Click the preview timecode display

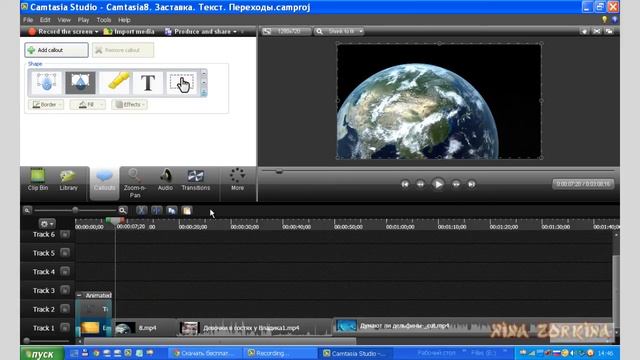pos(583,184)
